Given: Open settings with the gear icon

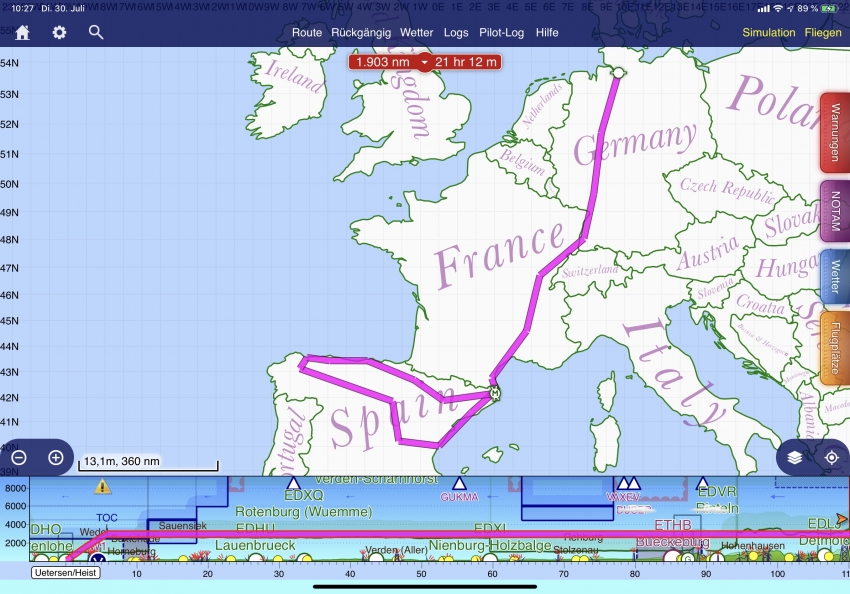Looking at the screenshot, I should [x=59, y=33].
